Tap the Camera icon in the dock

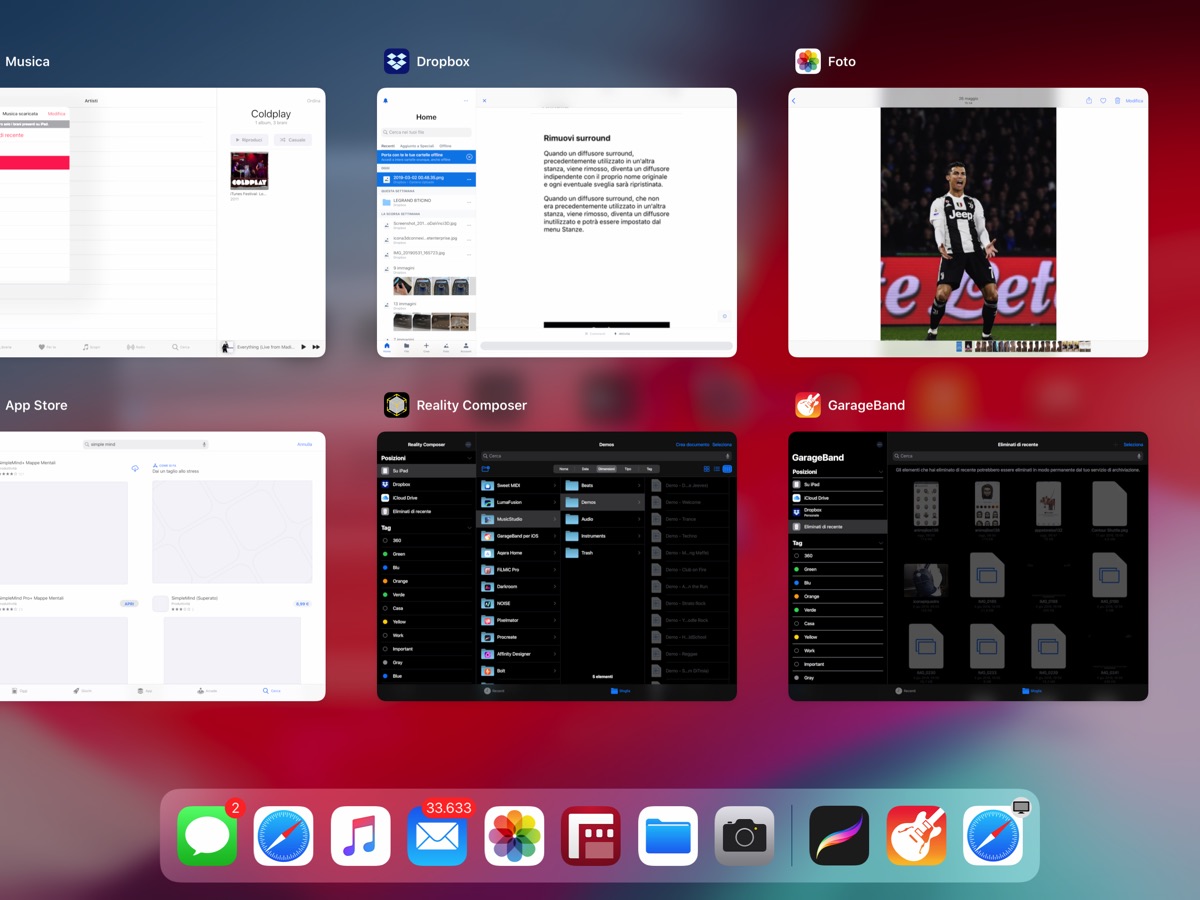[x=745, y=836]
